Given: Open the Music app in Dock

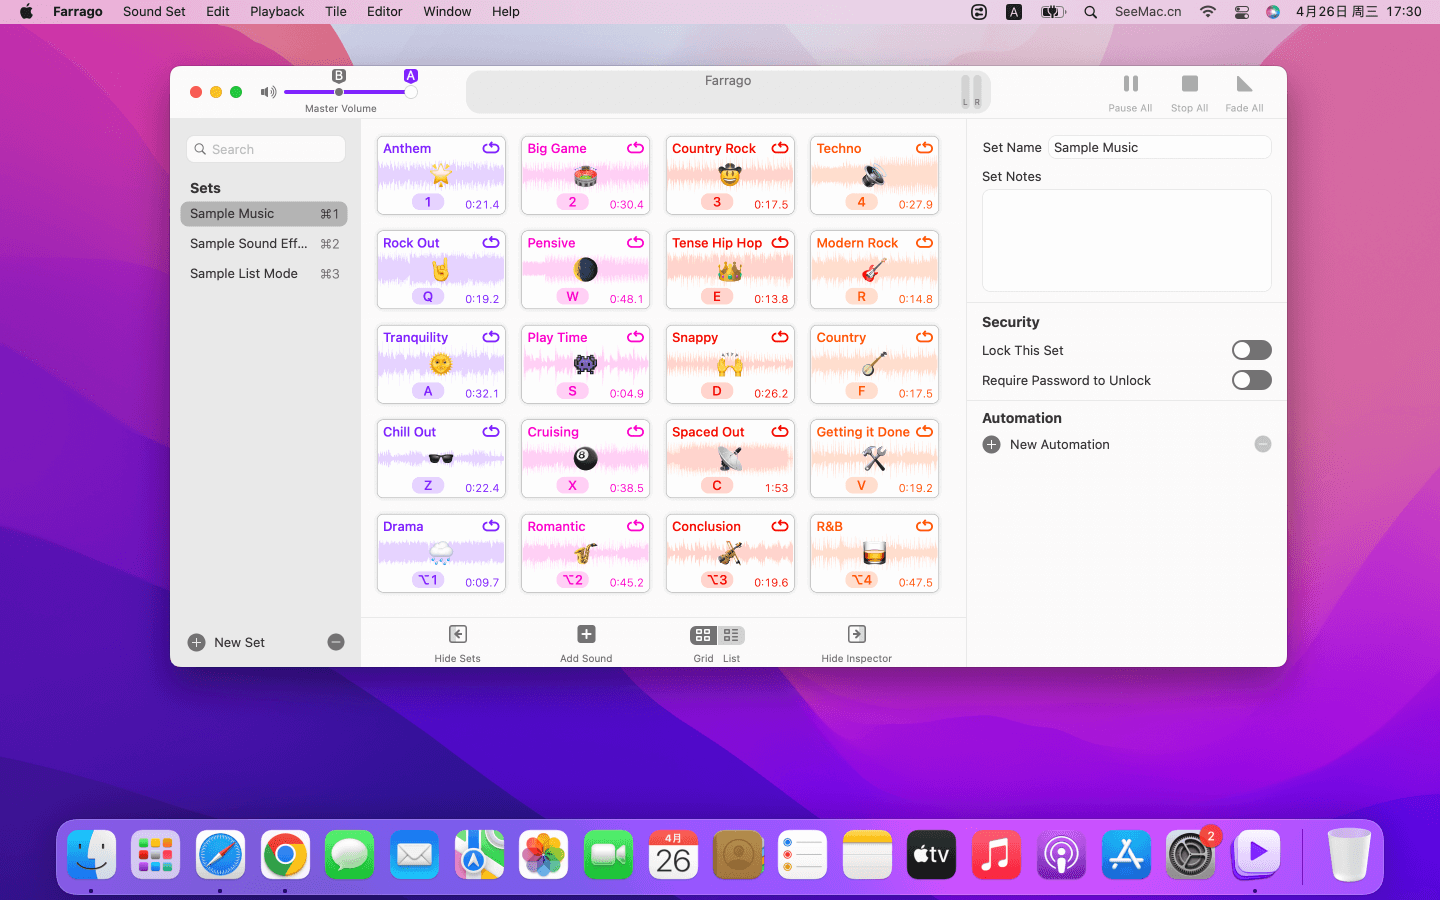Looking at the screenshot, I should pos(996,855).
